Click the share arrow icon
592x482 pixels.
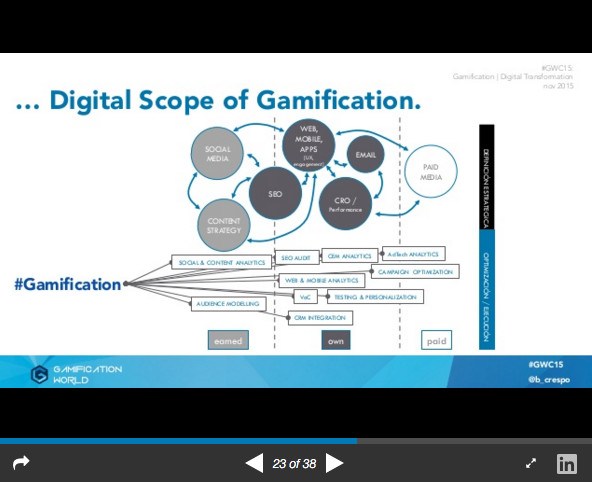point(21,462)
